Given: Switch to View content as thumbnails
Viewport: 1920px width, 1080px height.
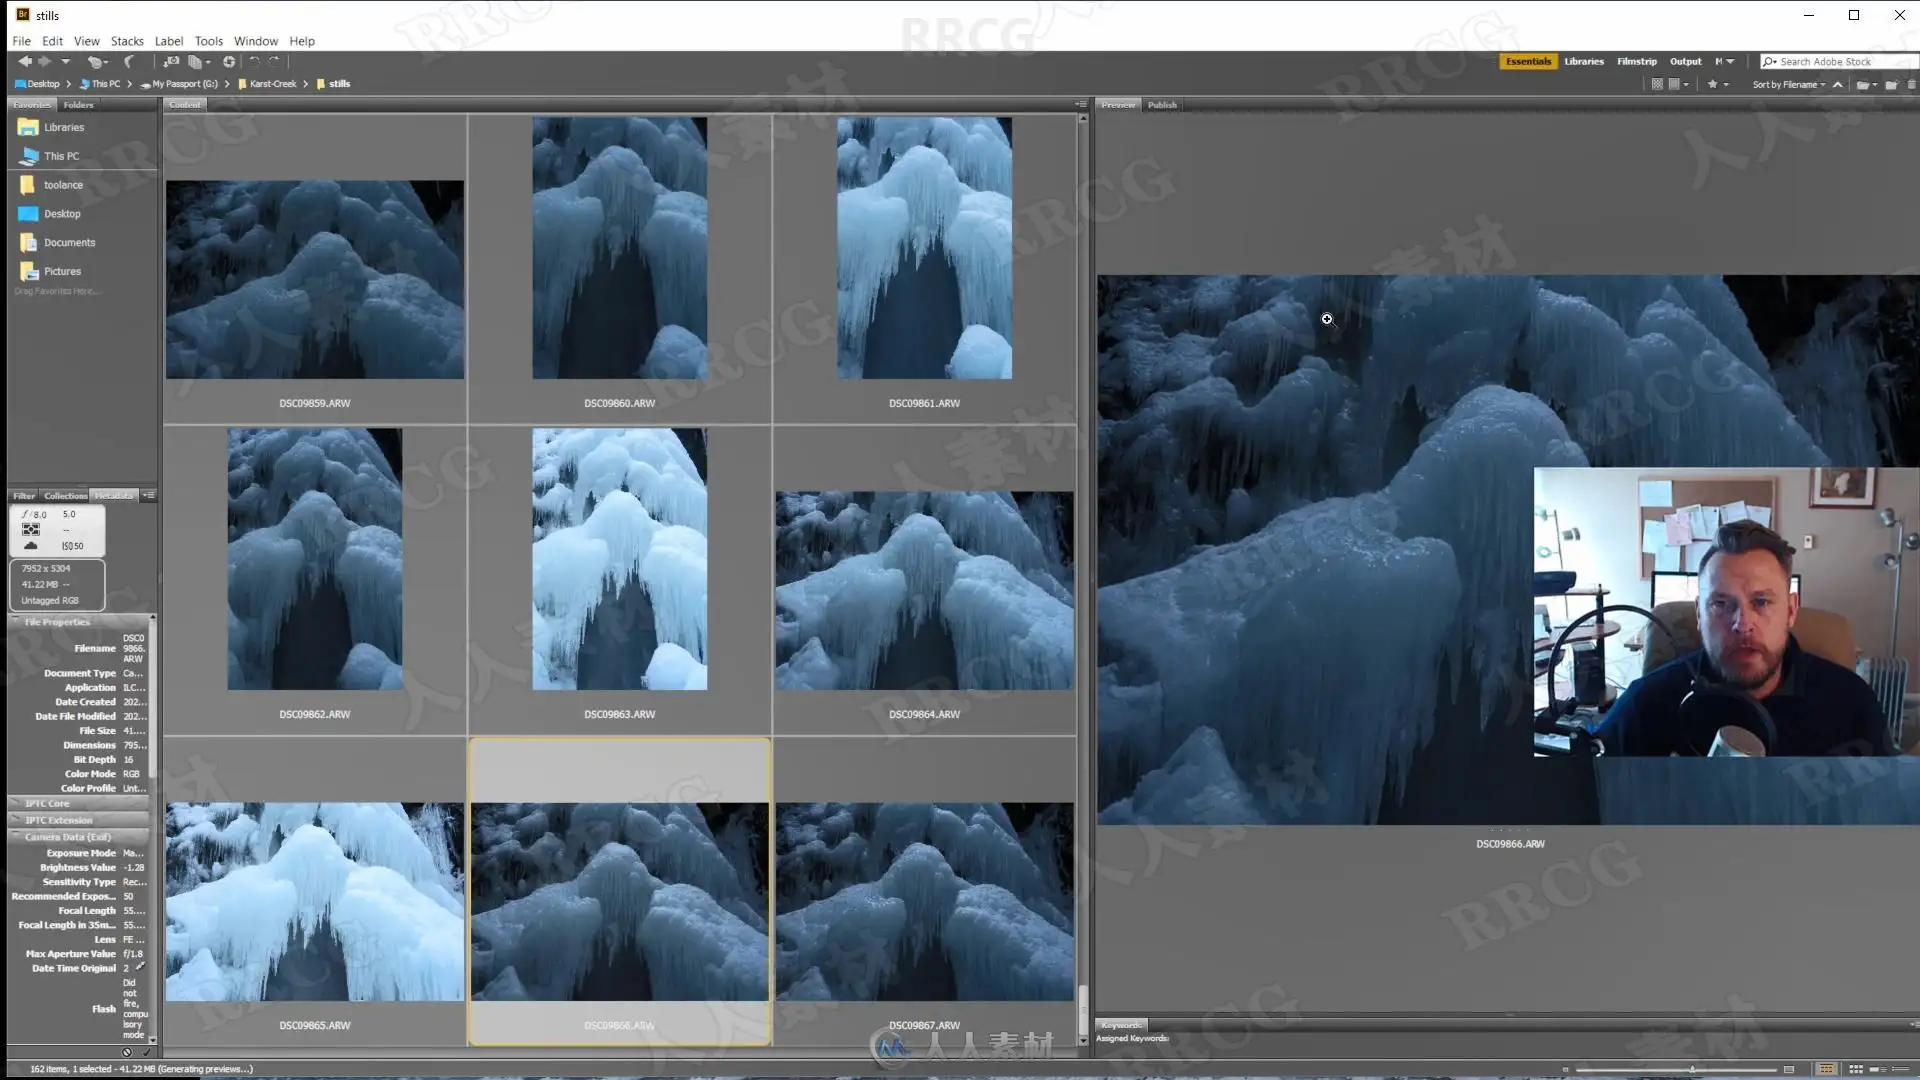Looking at the screenshot, I should tap(1856, 1069).
